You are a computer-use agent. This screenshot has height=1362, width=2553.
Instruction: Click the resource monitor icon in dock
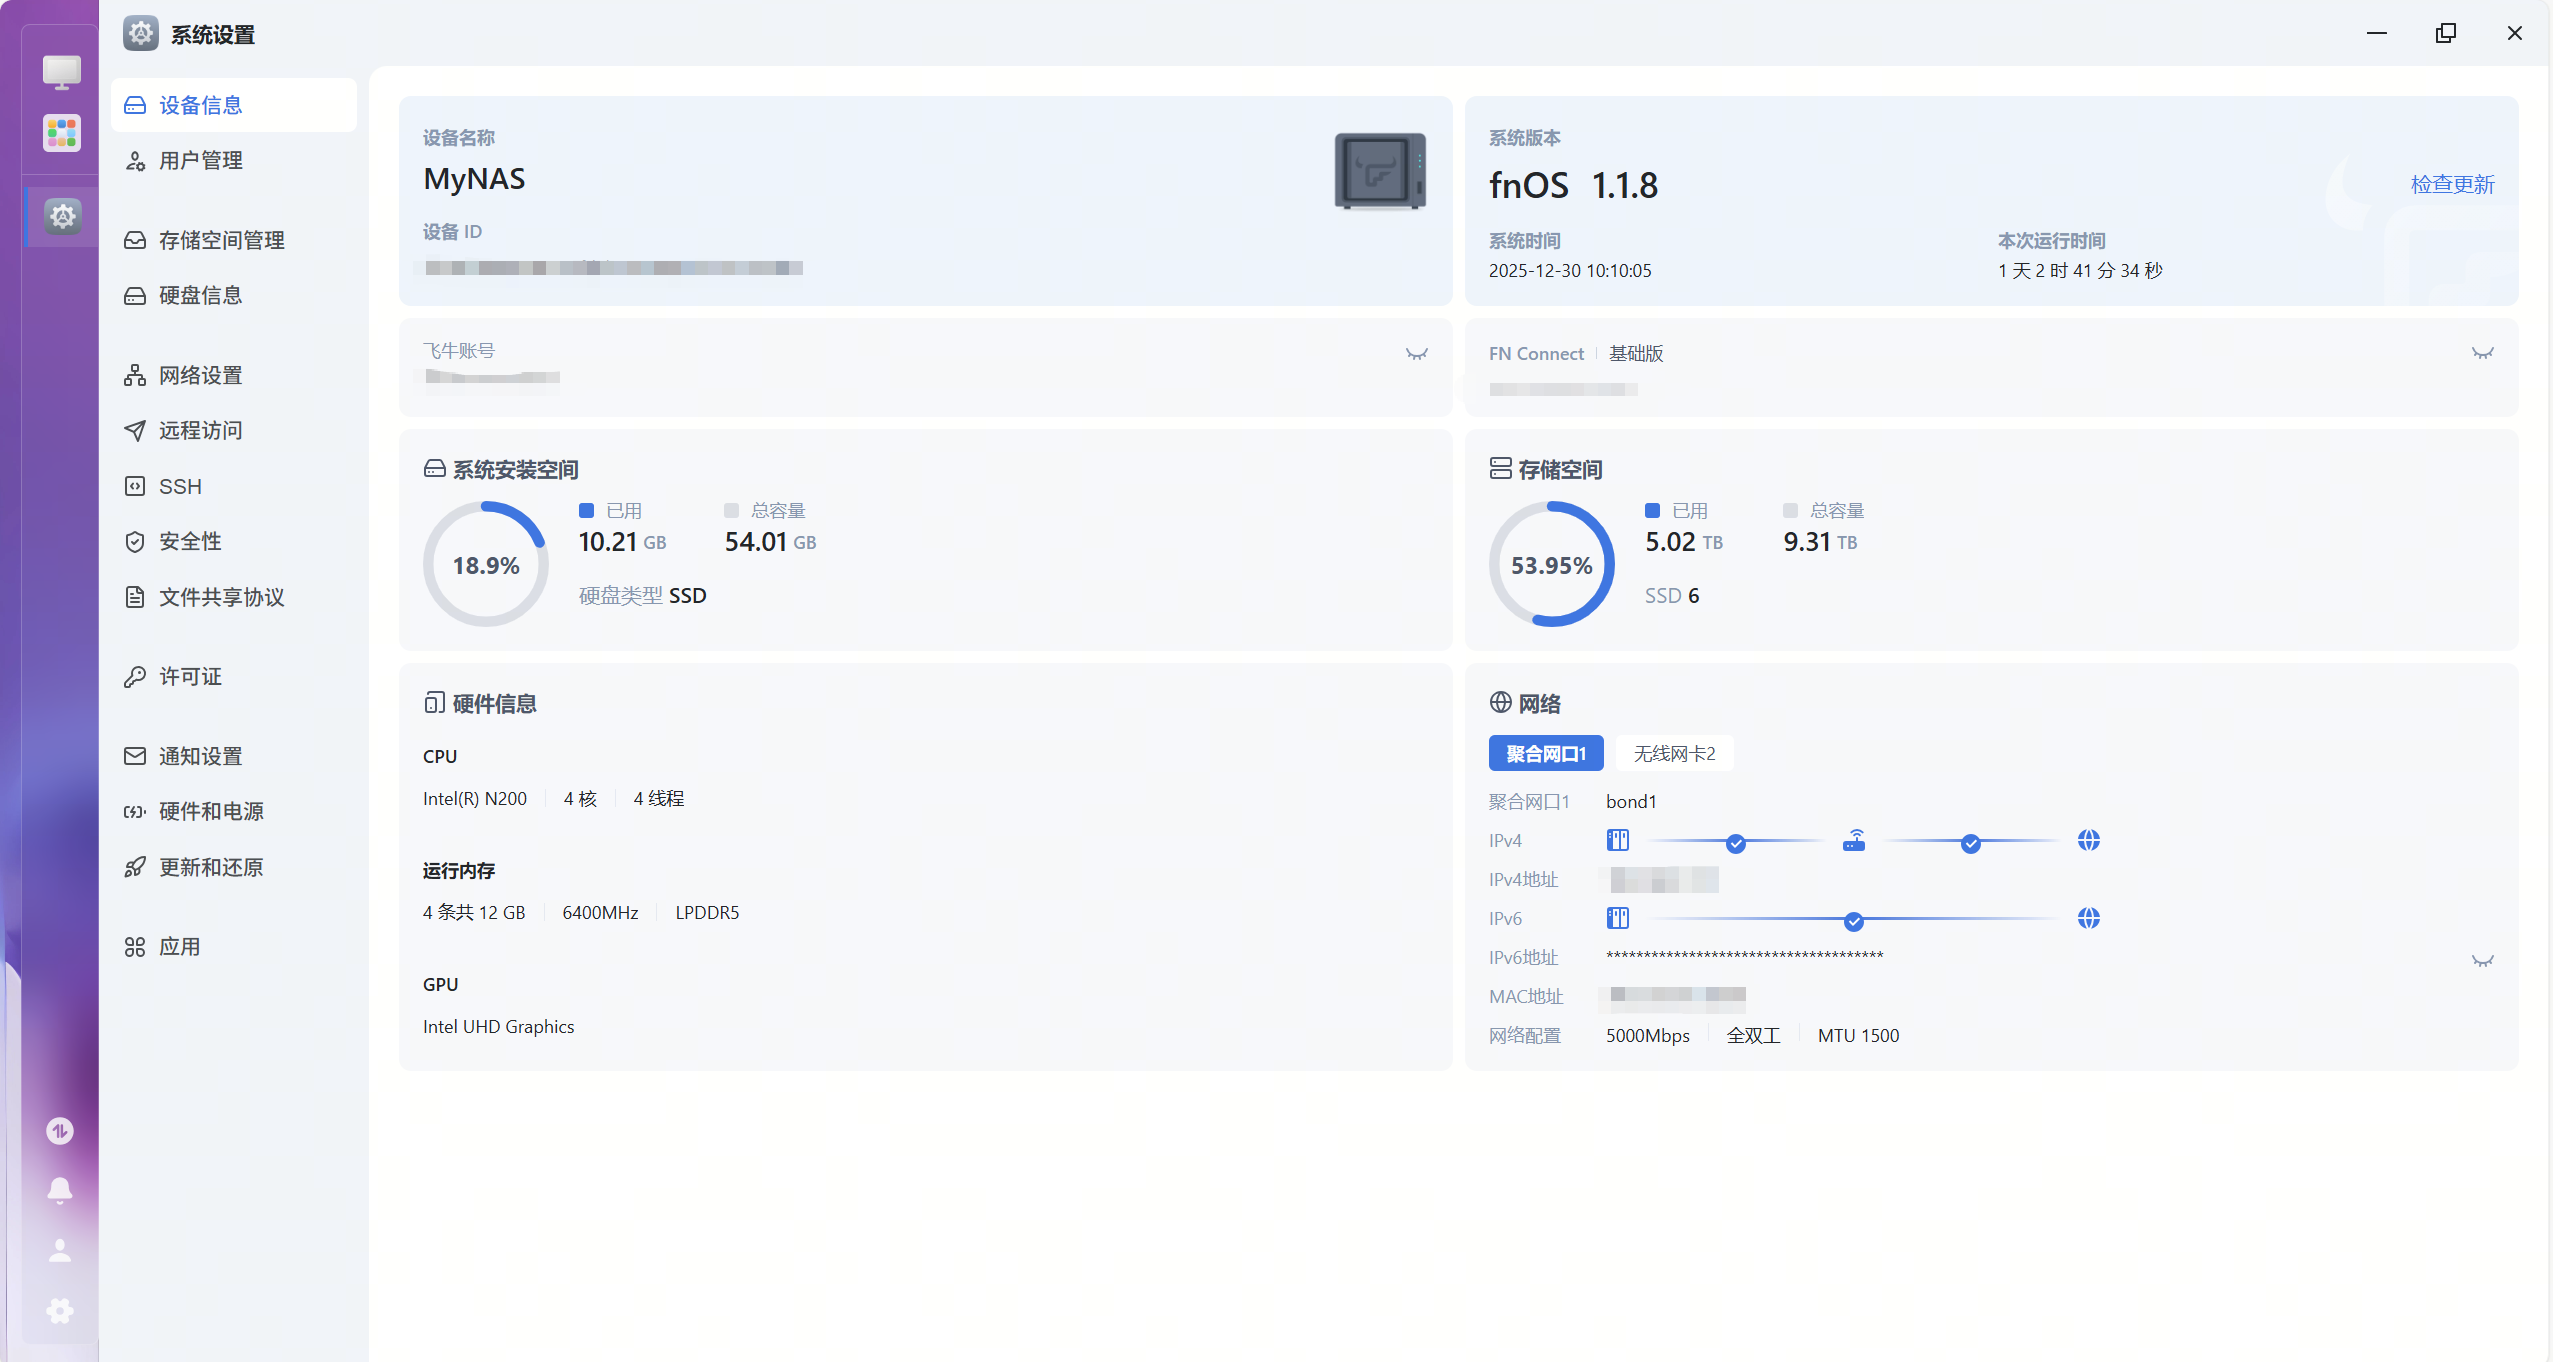click(60, 1130)
